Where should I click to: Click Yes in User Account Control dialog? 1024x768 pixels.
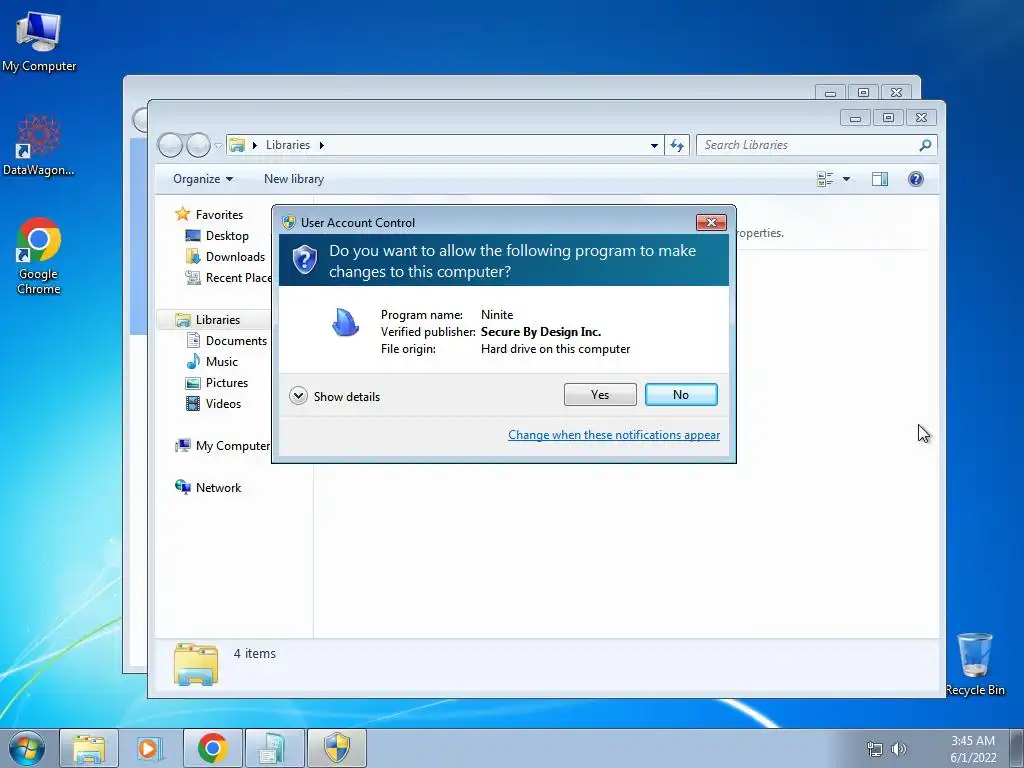(600, 394)
